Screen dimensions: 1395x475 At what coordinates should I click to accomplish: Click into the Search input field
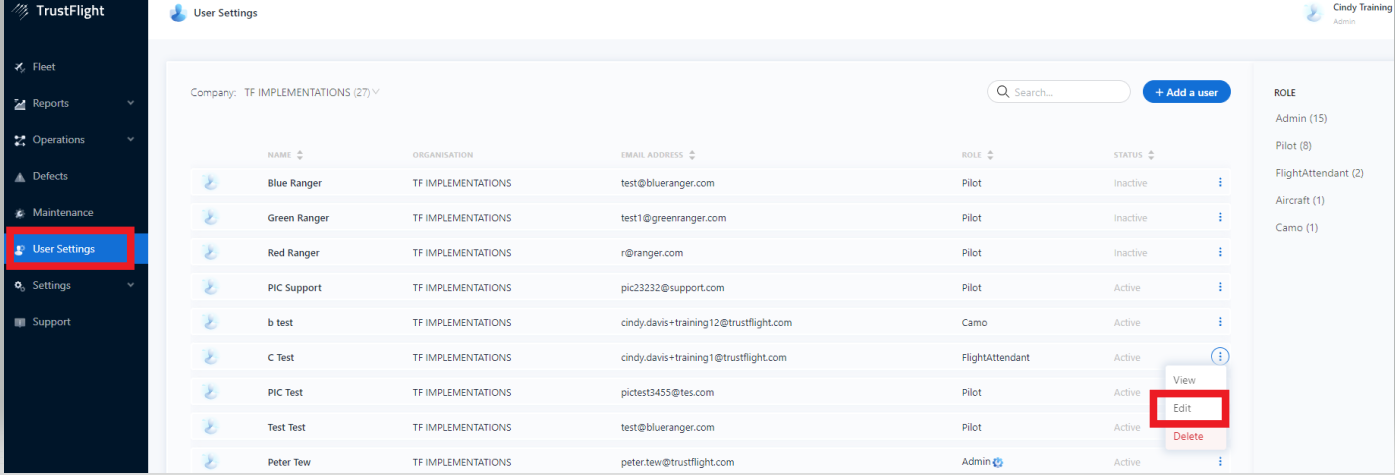pyautogui.click(x=1066, y=92)
